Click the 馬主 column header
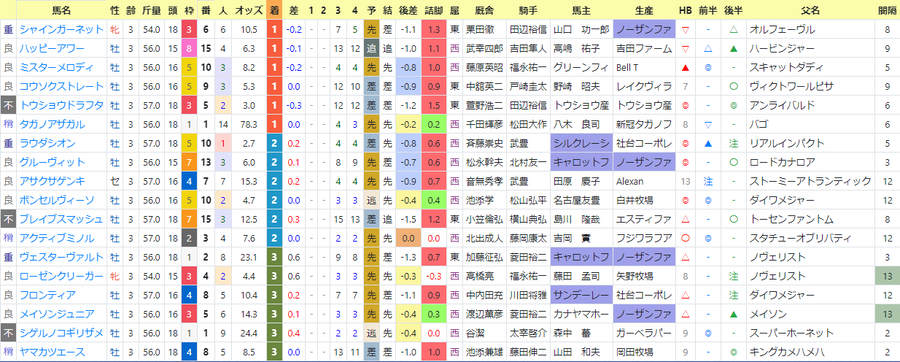 click(580, 10)
